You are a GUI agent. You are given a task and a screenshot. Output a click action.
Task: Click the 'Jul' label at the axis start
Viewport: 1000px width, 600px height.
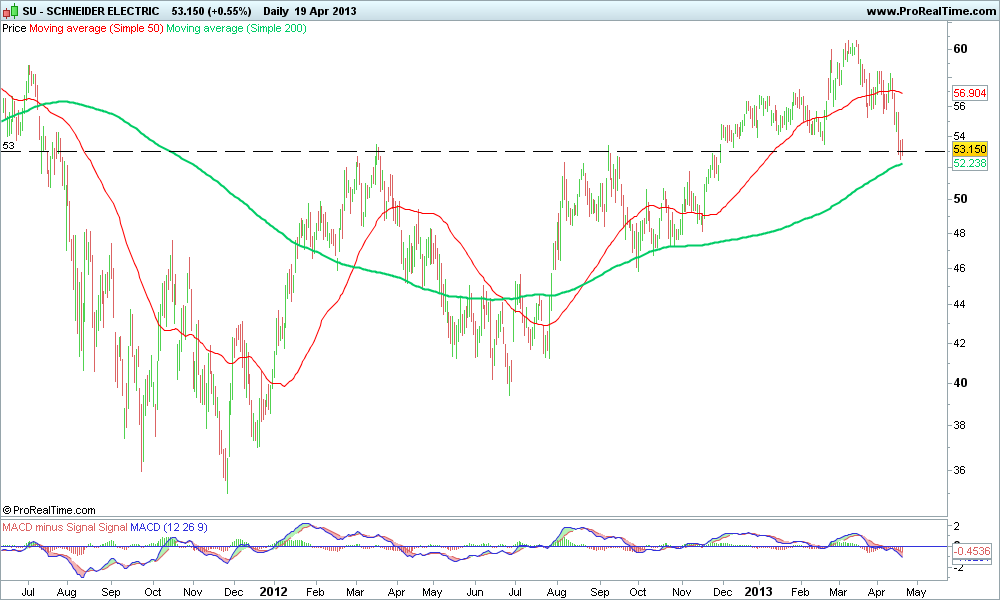(28, 592)
